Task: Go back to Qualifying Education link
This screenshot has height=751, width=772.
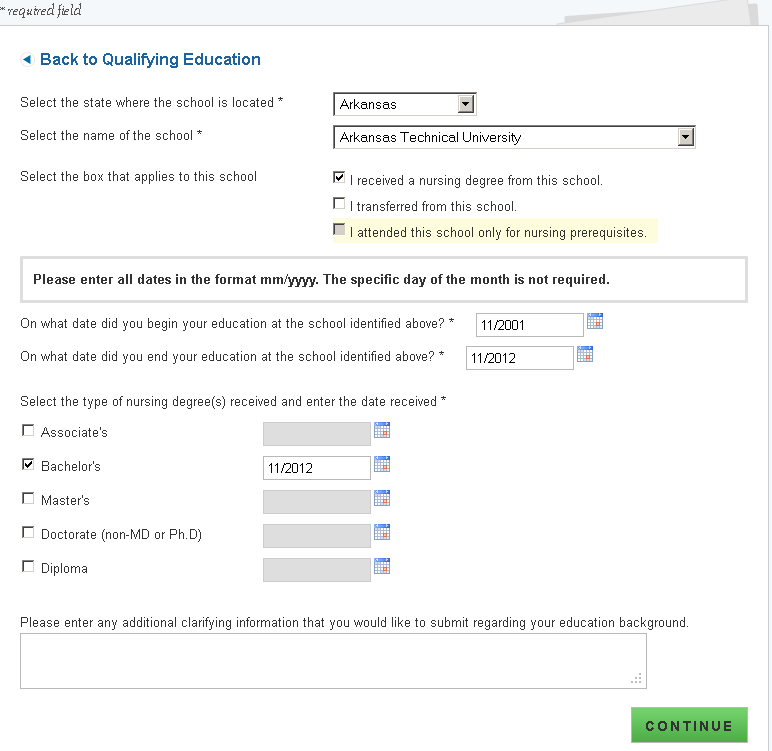Action: (x=150, y=60)
